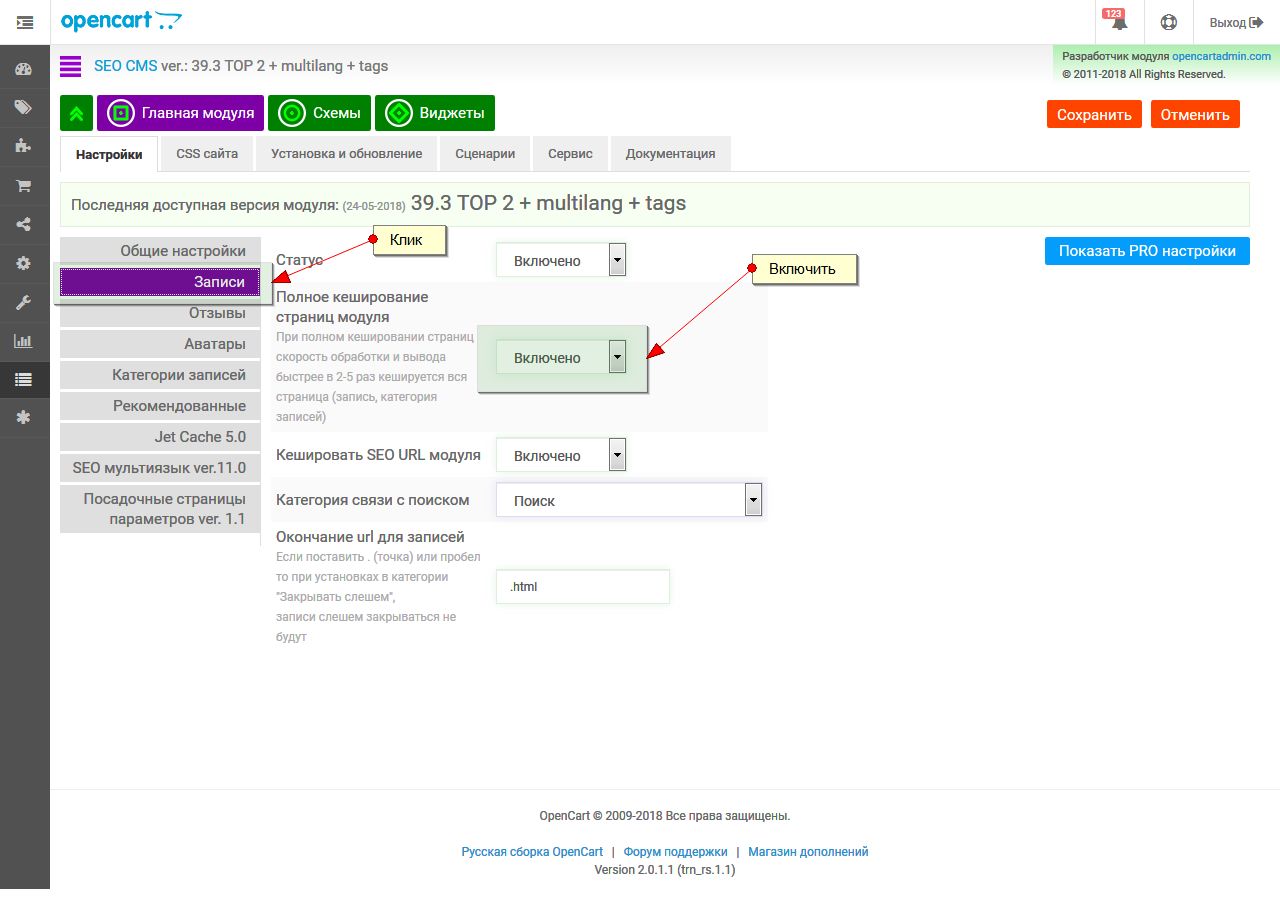The height and width of the screenshot is (910, 1280).
Task: Open the Сценарии tab
Action: pyautogui.click(x=485, y=154)
